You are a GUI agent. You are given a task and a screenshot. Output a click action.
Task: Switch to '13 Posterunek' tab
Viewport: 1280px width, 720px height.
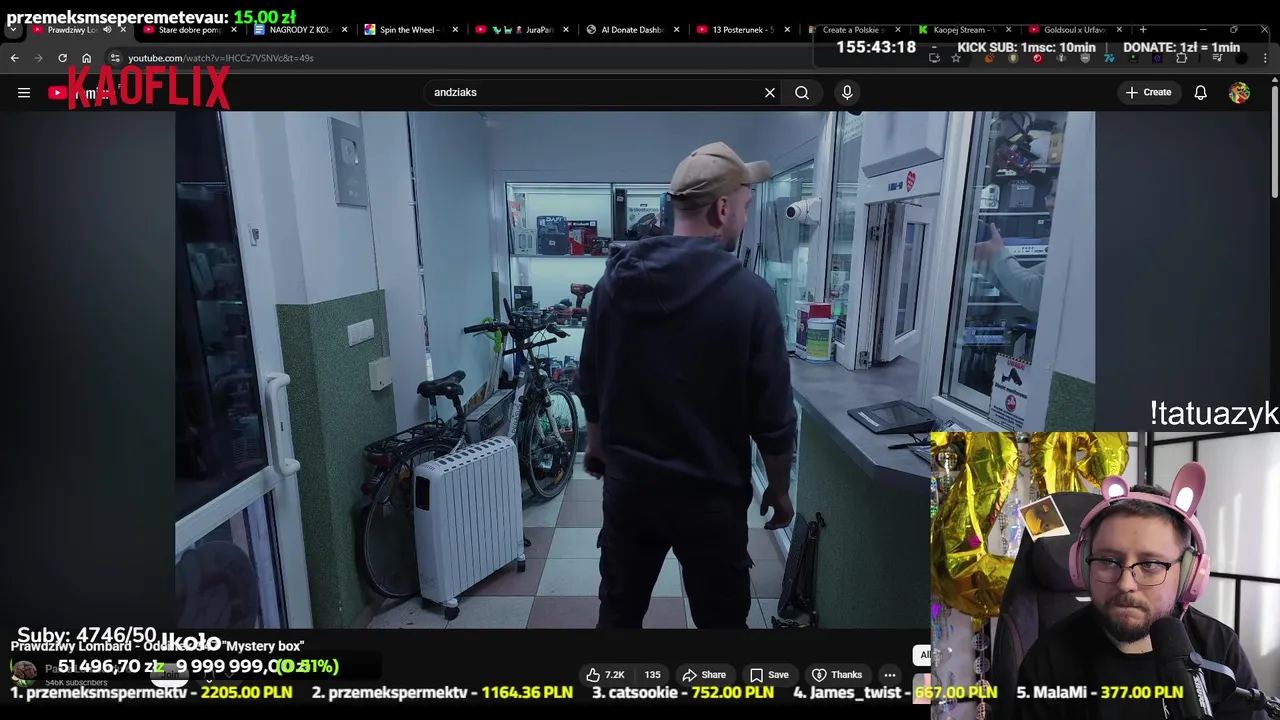coord(742,30)
